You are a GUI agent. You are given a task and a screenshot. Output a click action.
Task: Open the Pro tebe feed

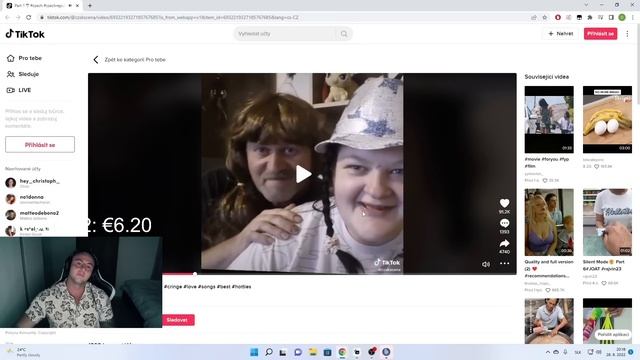[24, 58]
